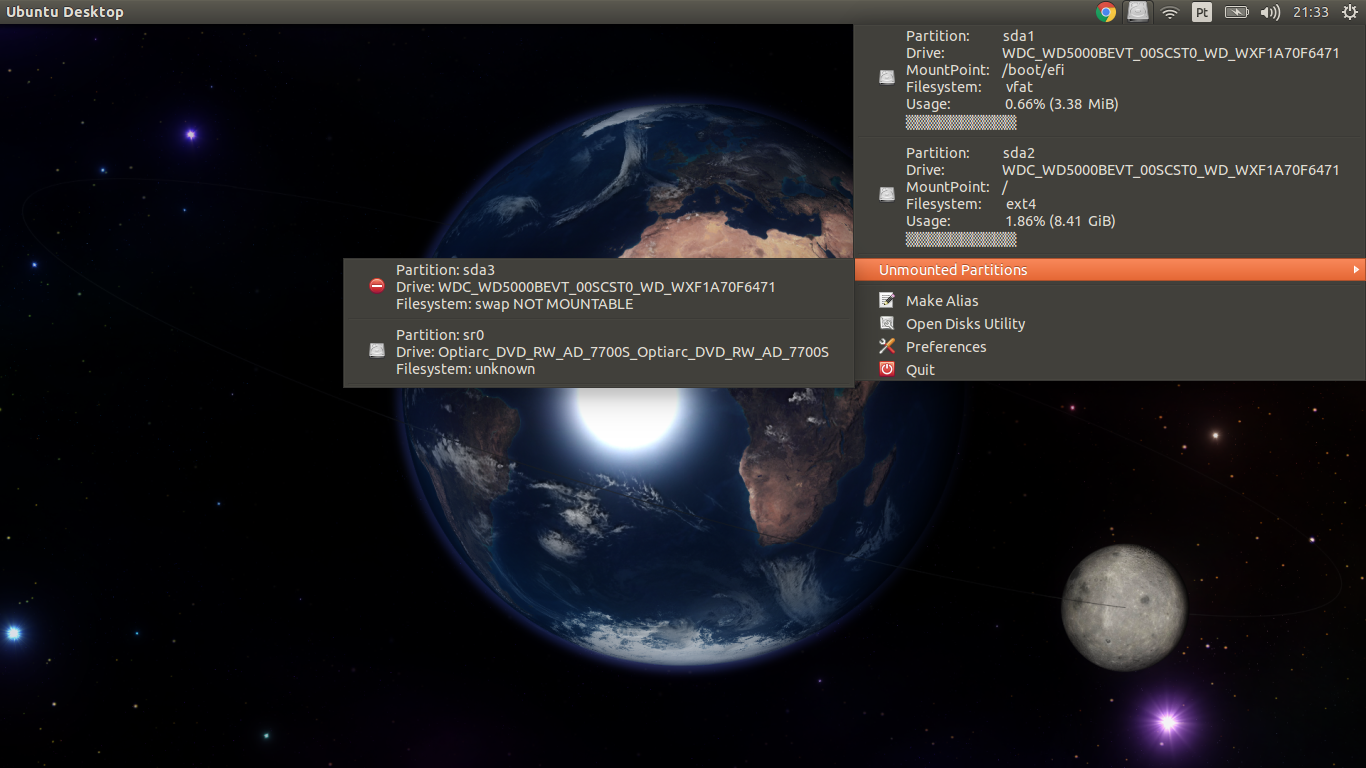Click the ext4 filesystem value

[1020, 204]
